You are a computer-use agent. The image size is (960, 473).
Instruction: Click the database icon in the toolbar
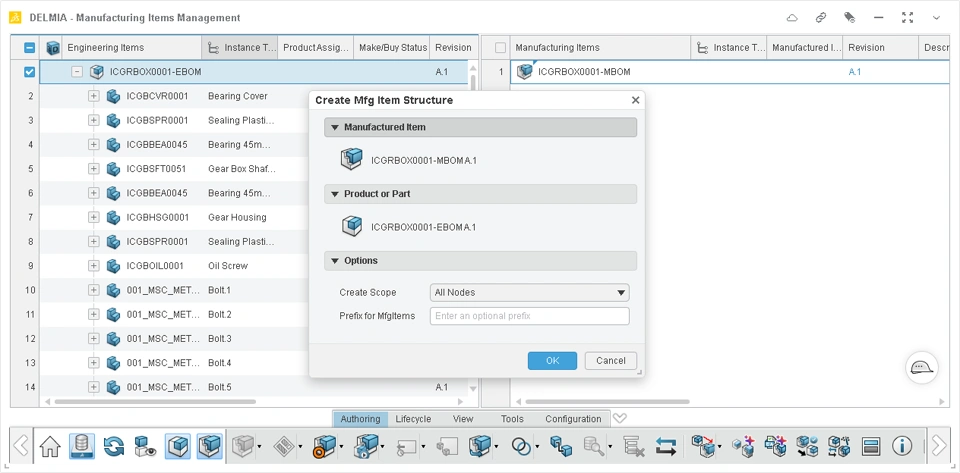pyautogui.click(x=81, y=446)
